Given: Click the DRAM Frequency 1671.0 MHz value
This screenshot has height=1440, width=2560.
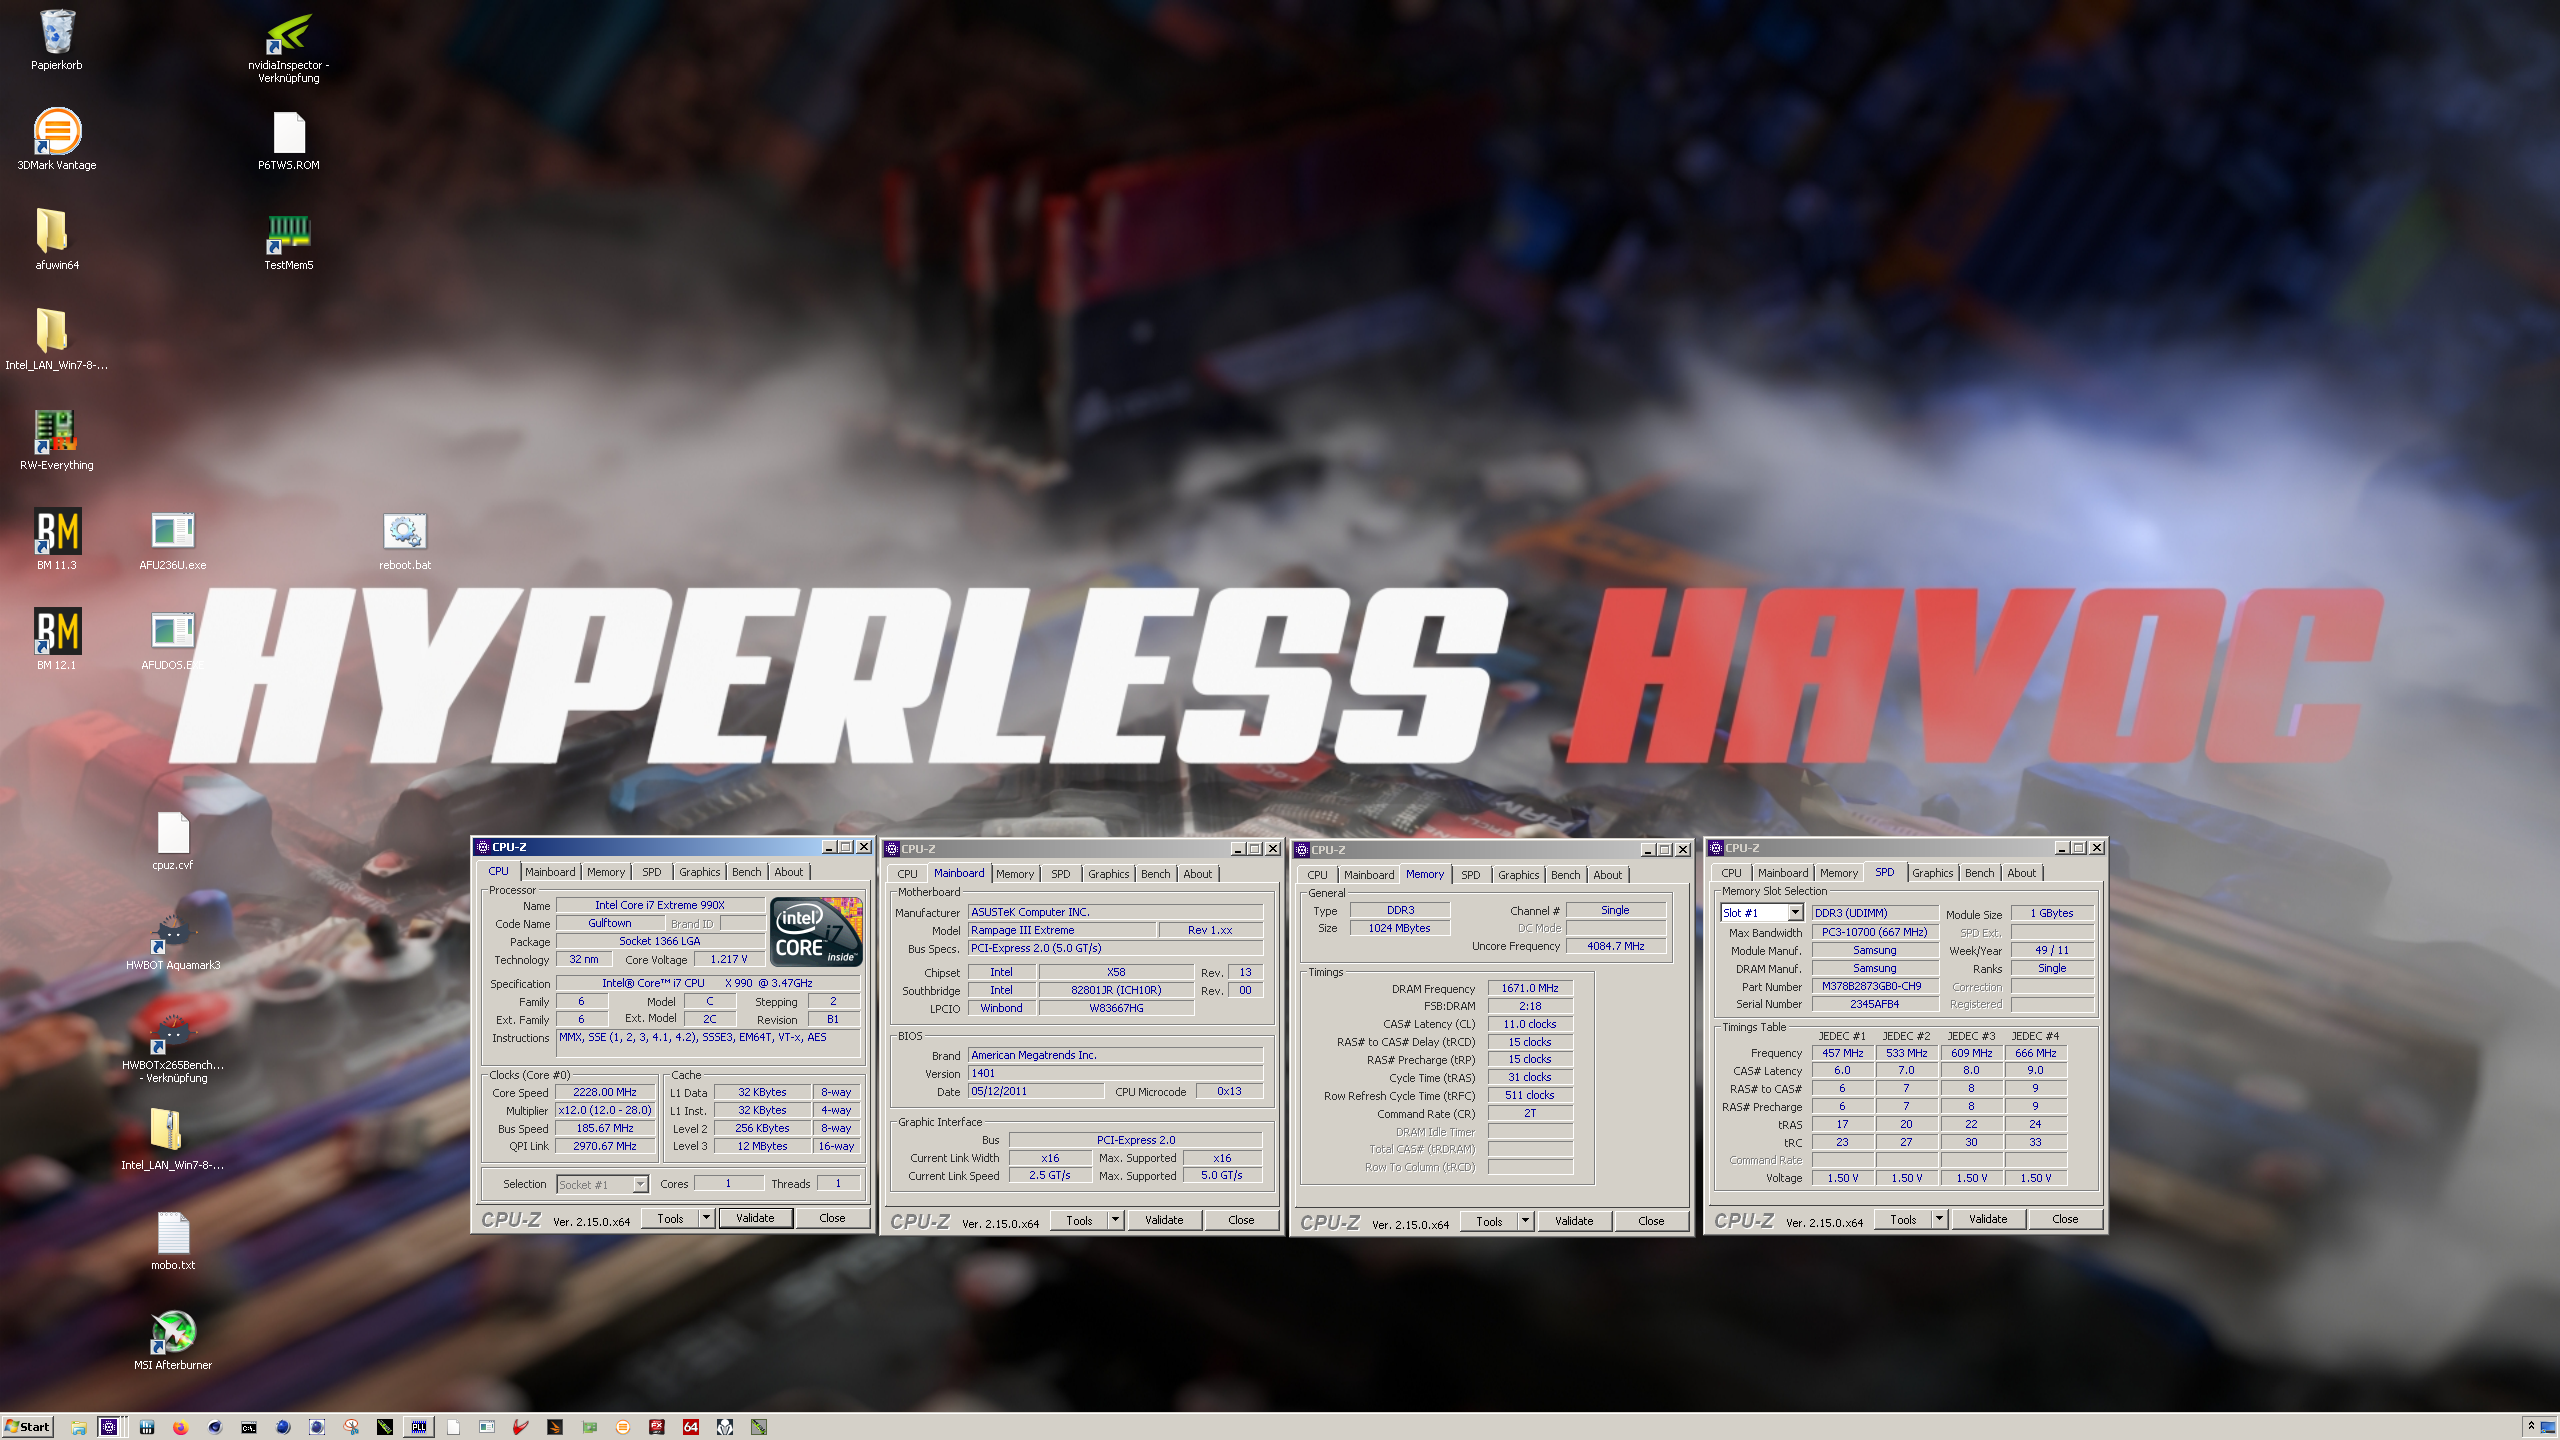Looking at the screenshot, I should click(1529, 988).
